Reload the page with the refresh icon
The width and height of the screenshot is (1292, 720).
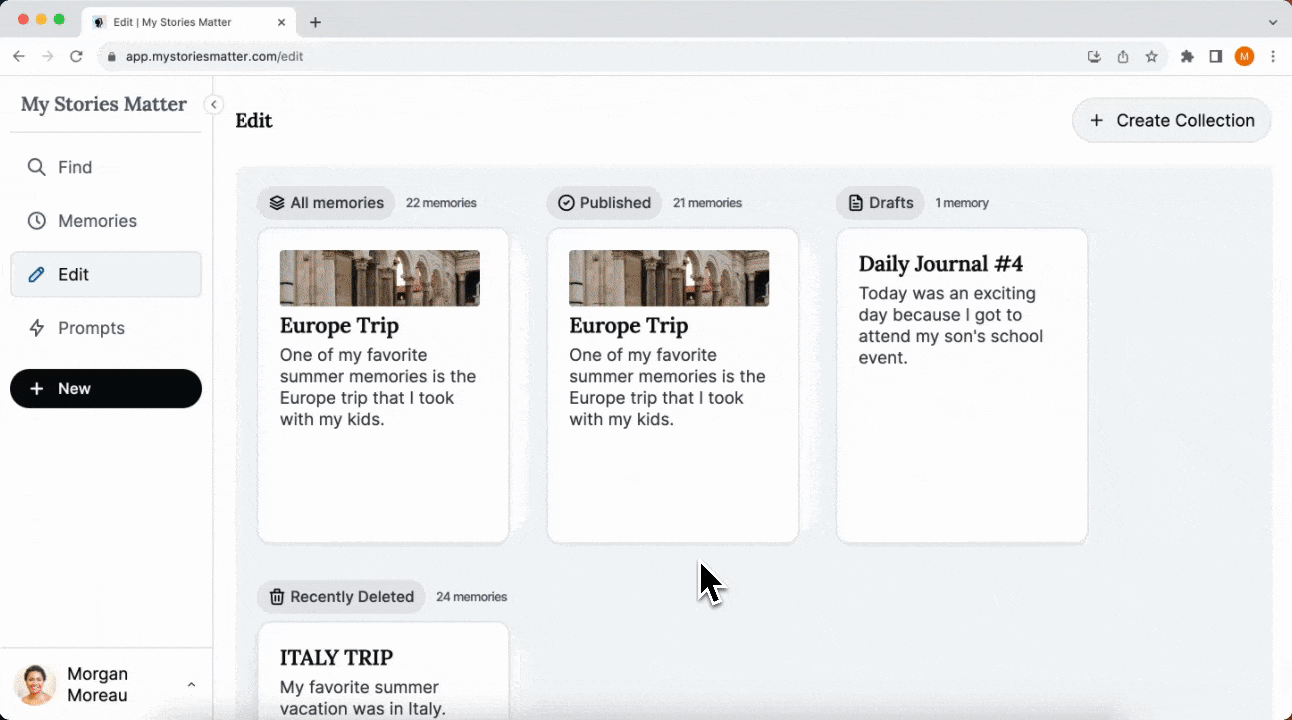(76, 56)
